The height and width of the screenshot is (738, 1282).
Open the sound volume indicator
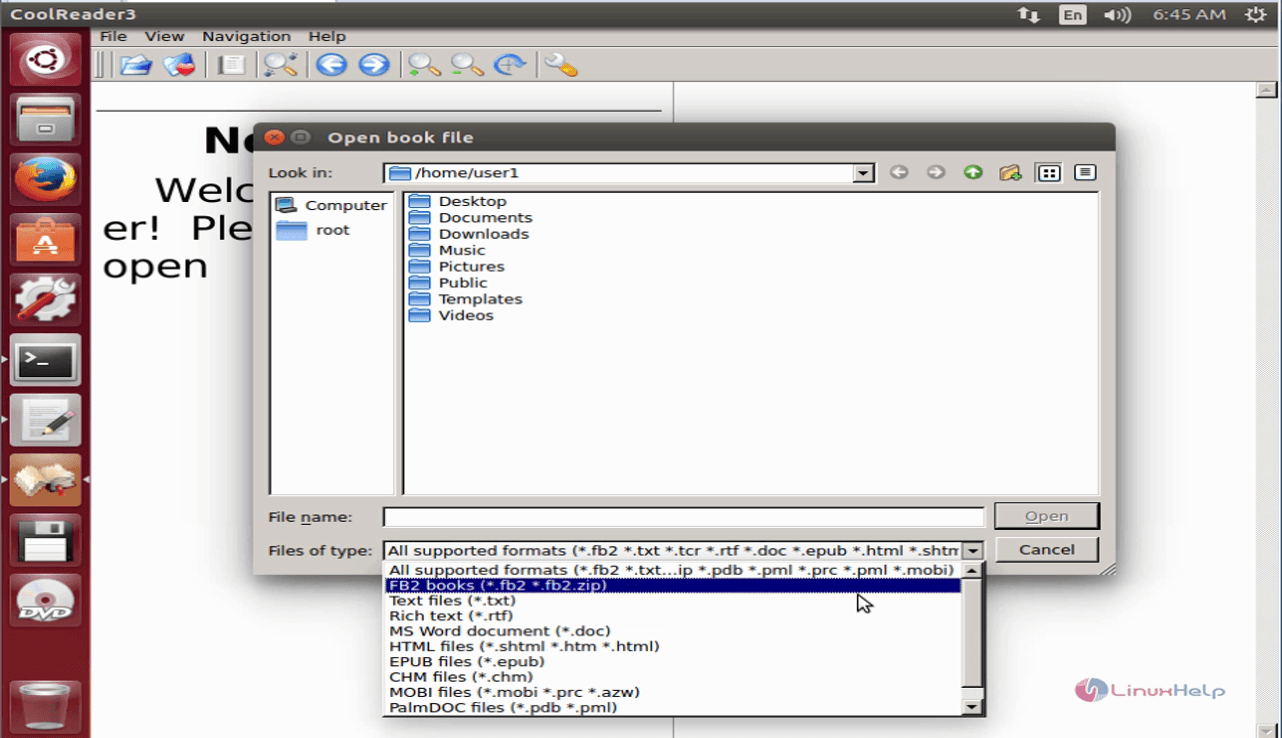1116,14
